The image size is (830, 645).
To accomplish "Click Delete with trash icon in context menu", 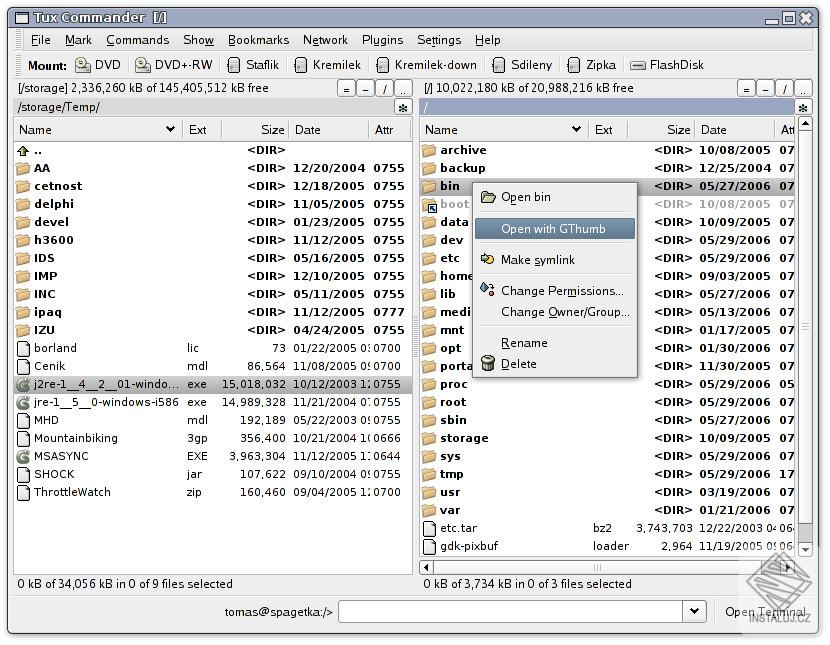I will (x=518, y=364).
